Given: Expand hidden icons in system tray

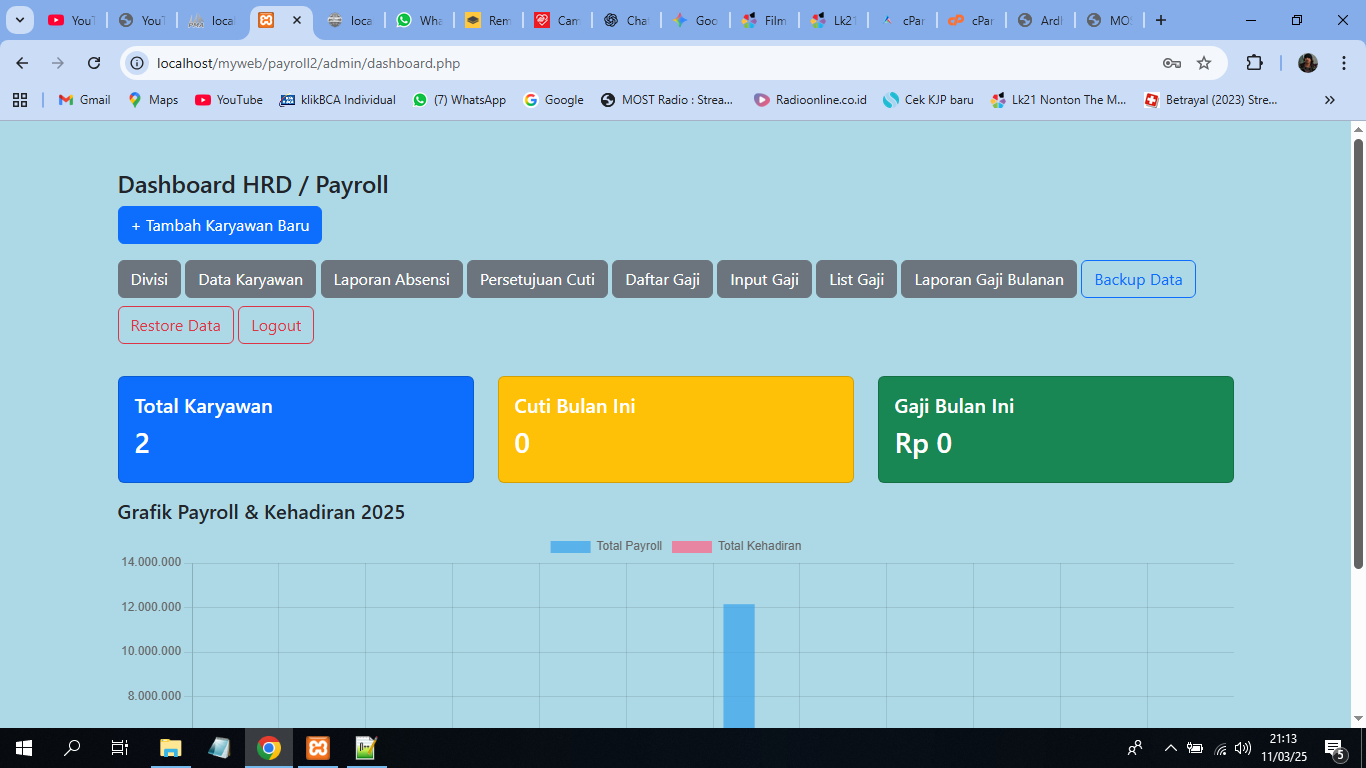Looking at the screenshot, I should 1170,747.
